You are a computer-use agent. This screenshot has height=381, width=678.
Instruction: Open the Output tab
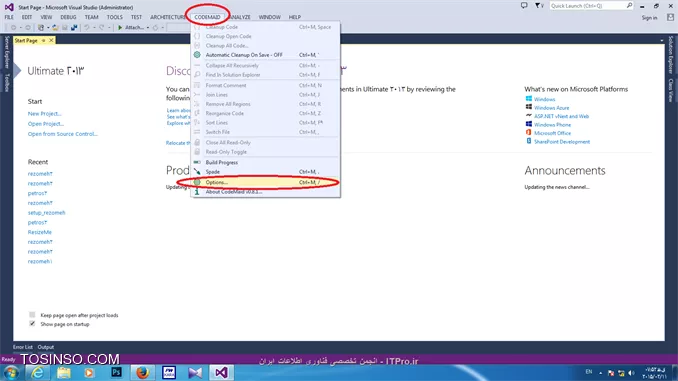tap(45, 347)
